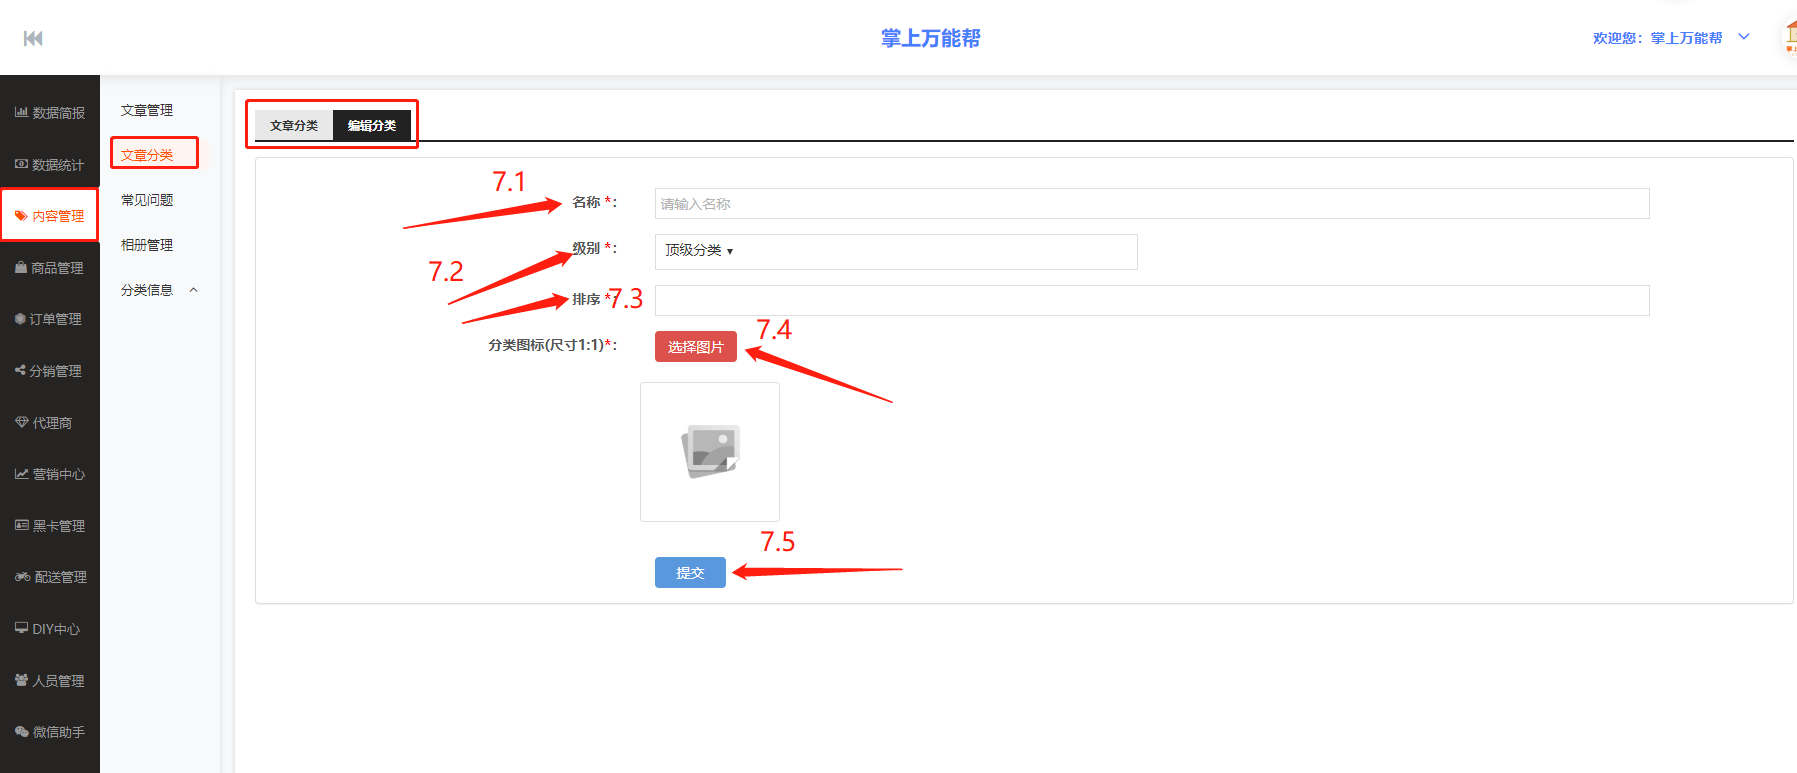Select the 编辑分类 tab
This screenshot has width=1797, height=773.
[x=372, y=126]
